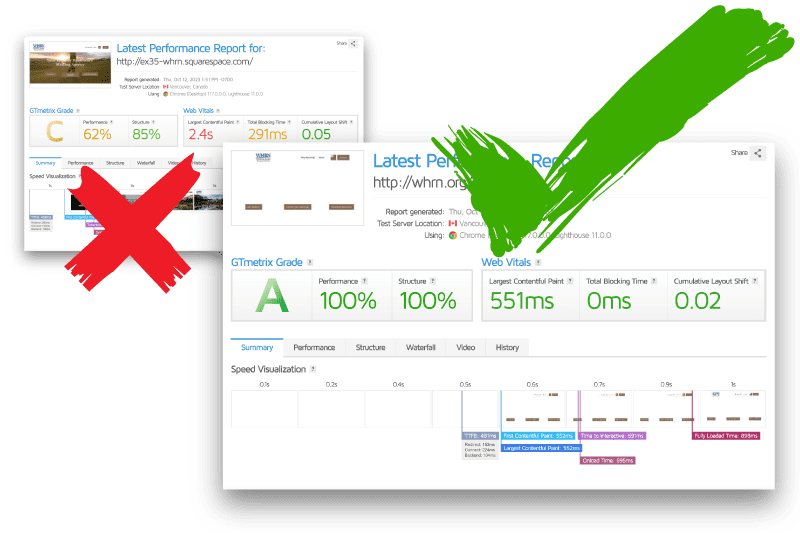Click the 0.02 Cumulative Layout Shift value
800x533 pixels.
click(697, 301)
